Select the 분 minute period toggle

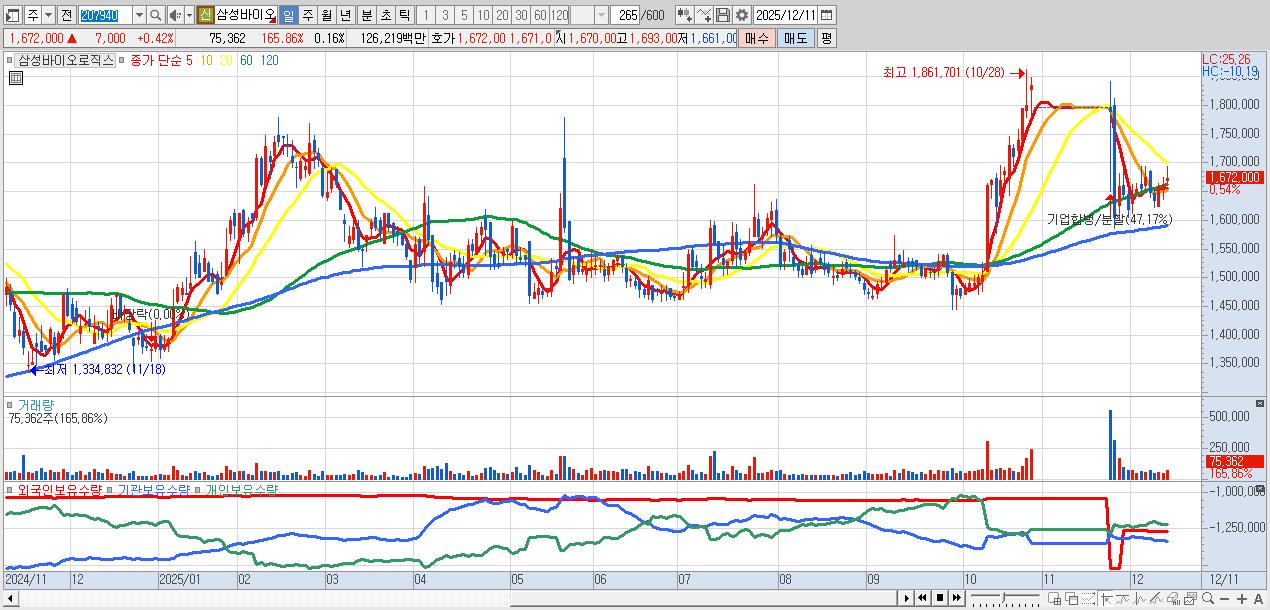coord(367,15)
